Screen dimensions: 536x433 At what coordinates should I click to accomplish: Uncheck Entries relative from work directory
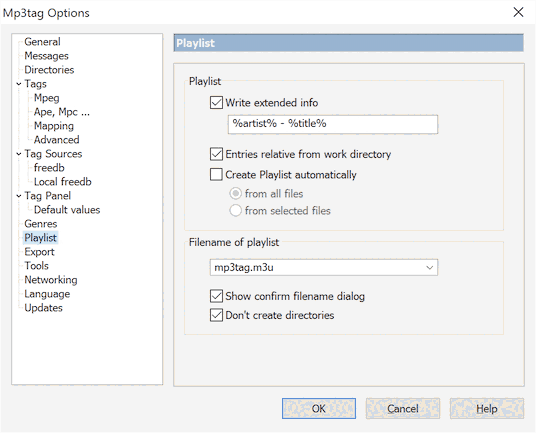pos(216,154)
